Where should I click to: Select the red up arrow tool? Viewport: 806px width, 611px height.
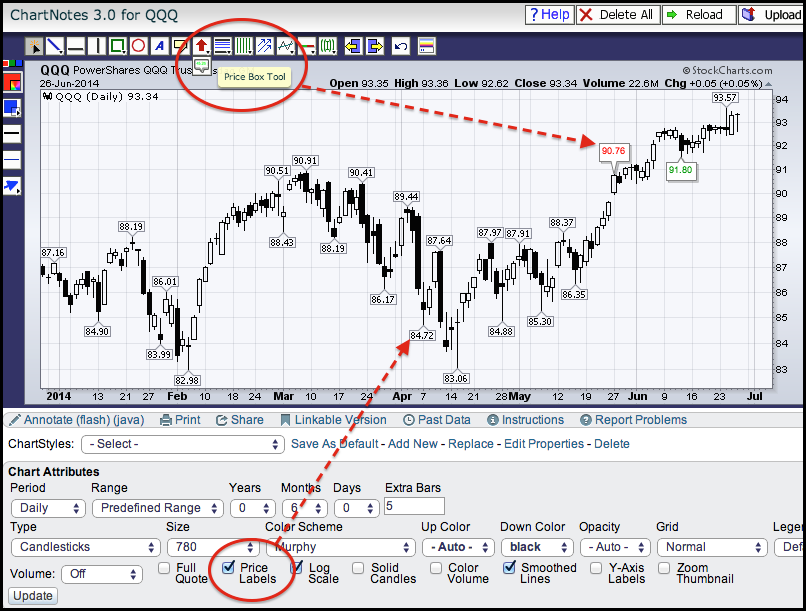[x=202, y=46]
